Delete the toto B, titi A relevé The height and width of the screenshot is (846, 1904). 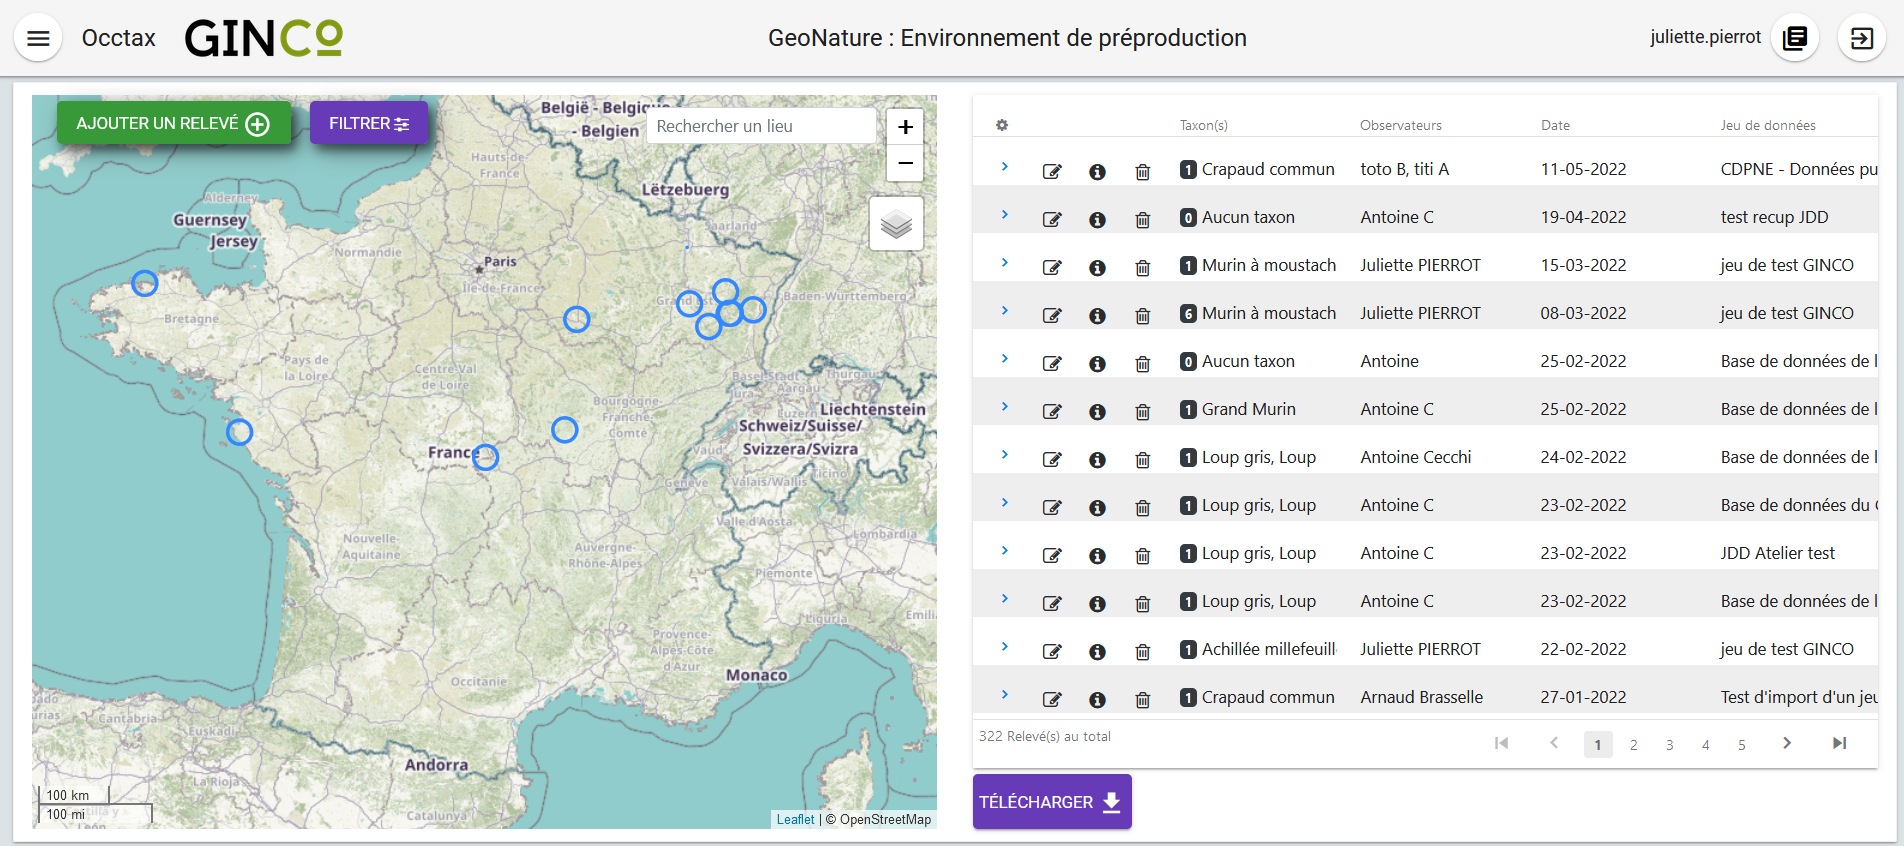point(1142,171)
